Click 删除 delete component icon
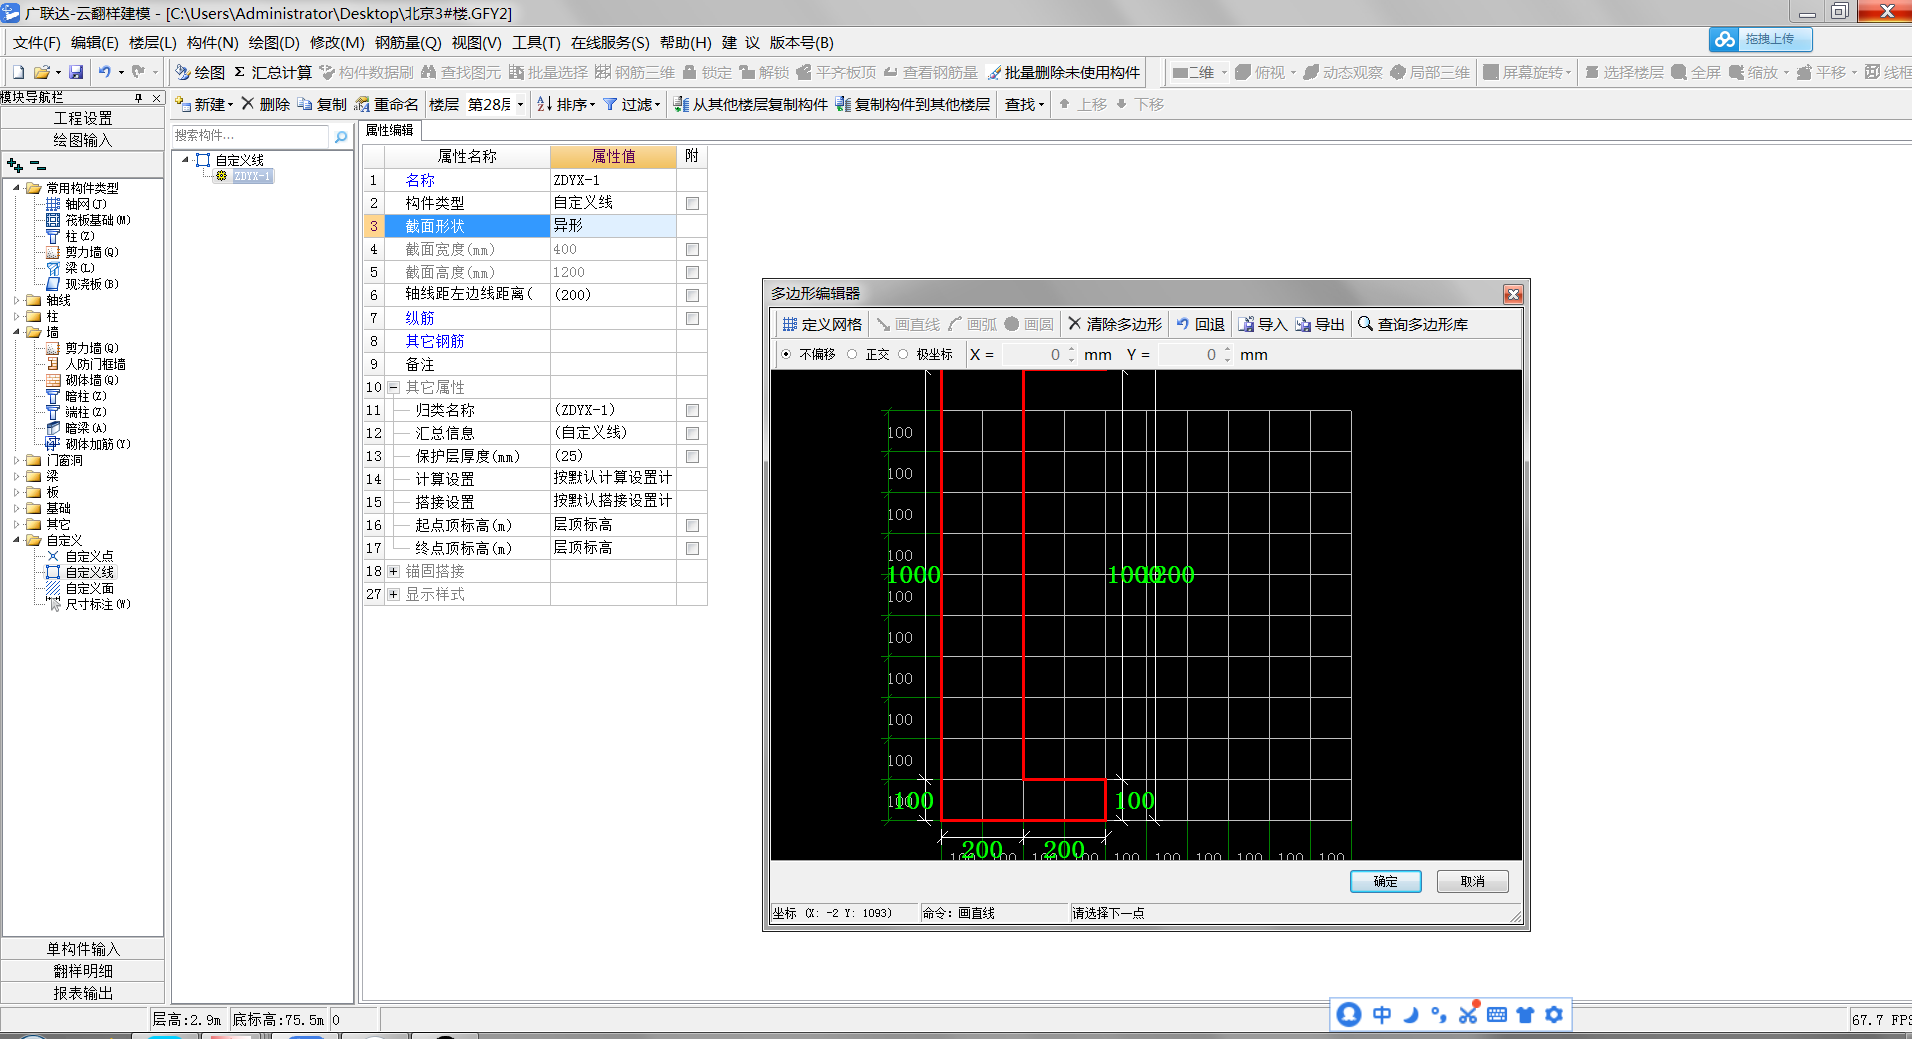The width and height of the screenshot is (1912, 1039). [x=265, y=104]
